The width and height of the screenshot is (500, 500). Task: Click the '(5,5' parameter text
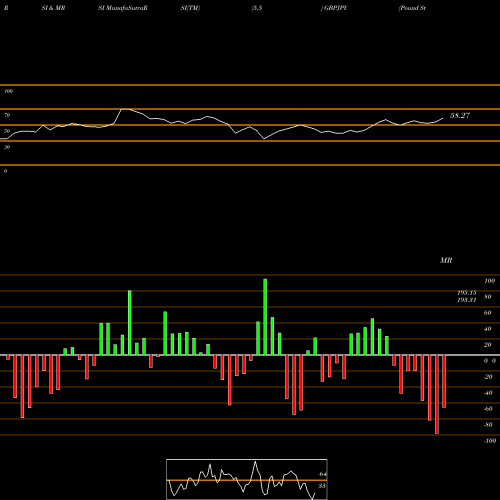[257, 8]
